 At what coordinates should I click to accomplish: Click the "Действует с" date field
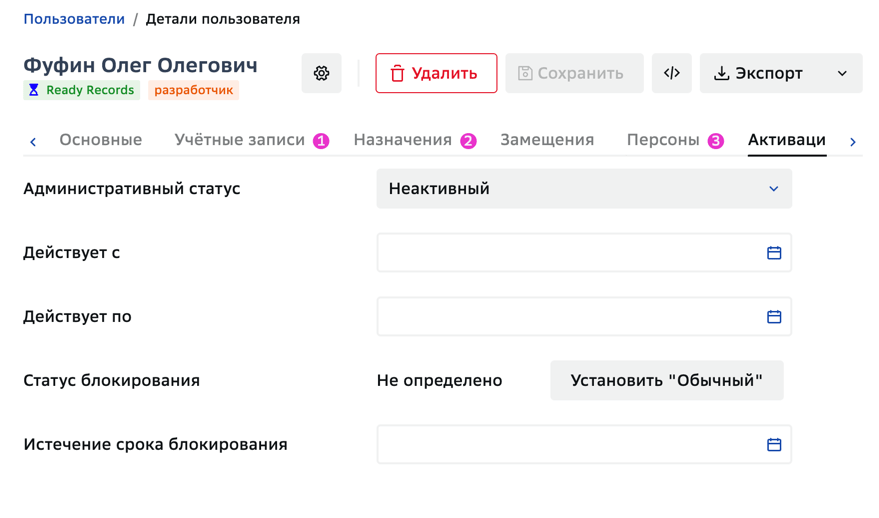coord(584,253)
